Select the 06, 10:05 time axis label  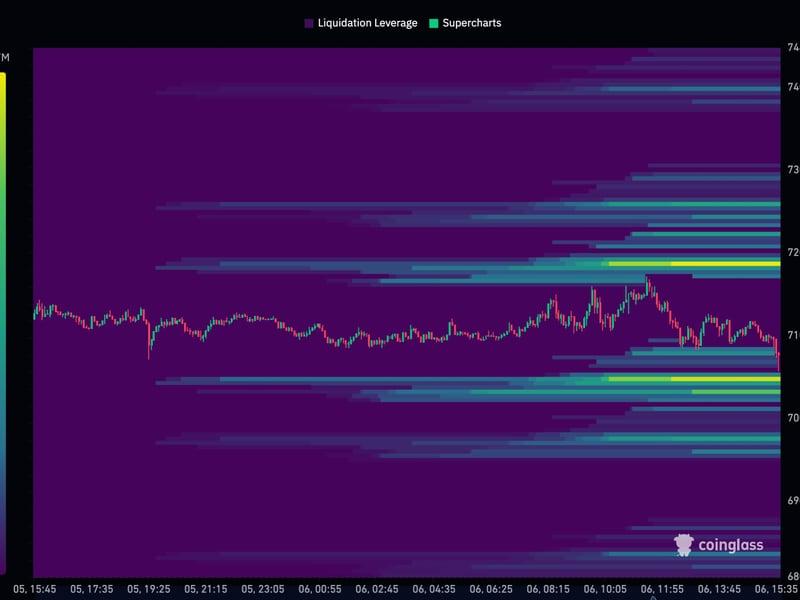pos(605,589)
